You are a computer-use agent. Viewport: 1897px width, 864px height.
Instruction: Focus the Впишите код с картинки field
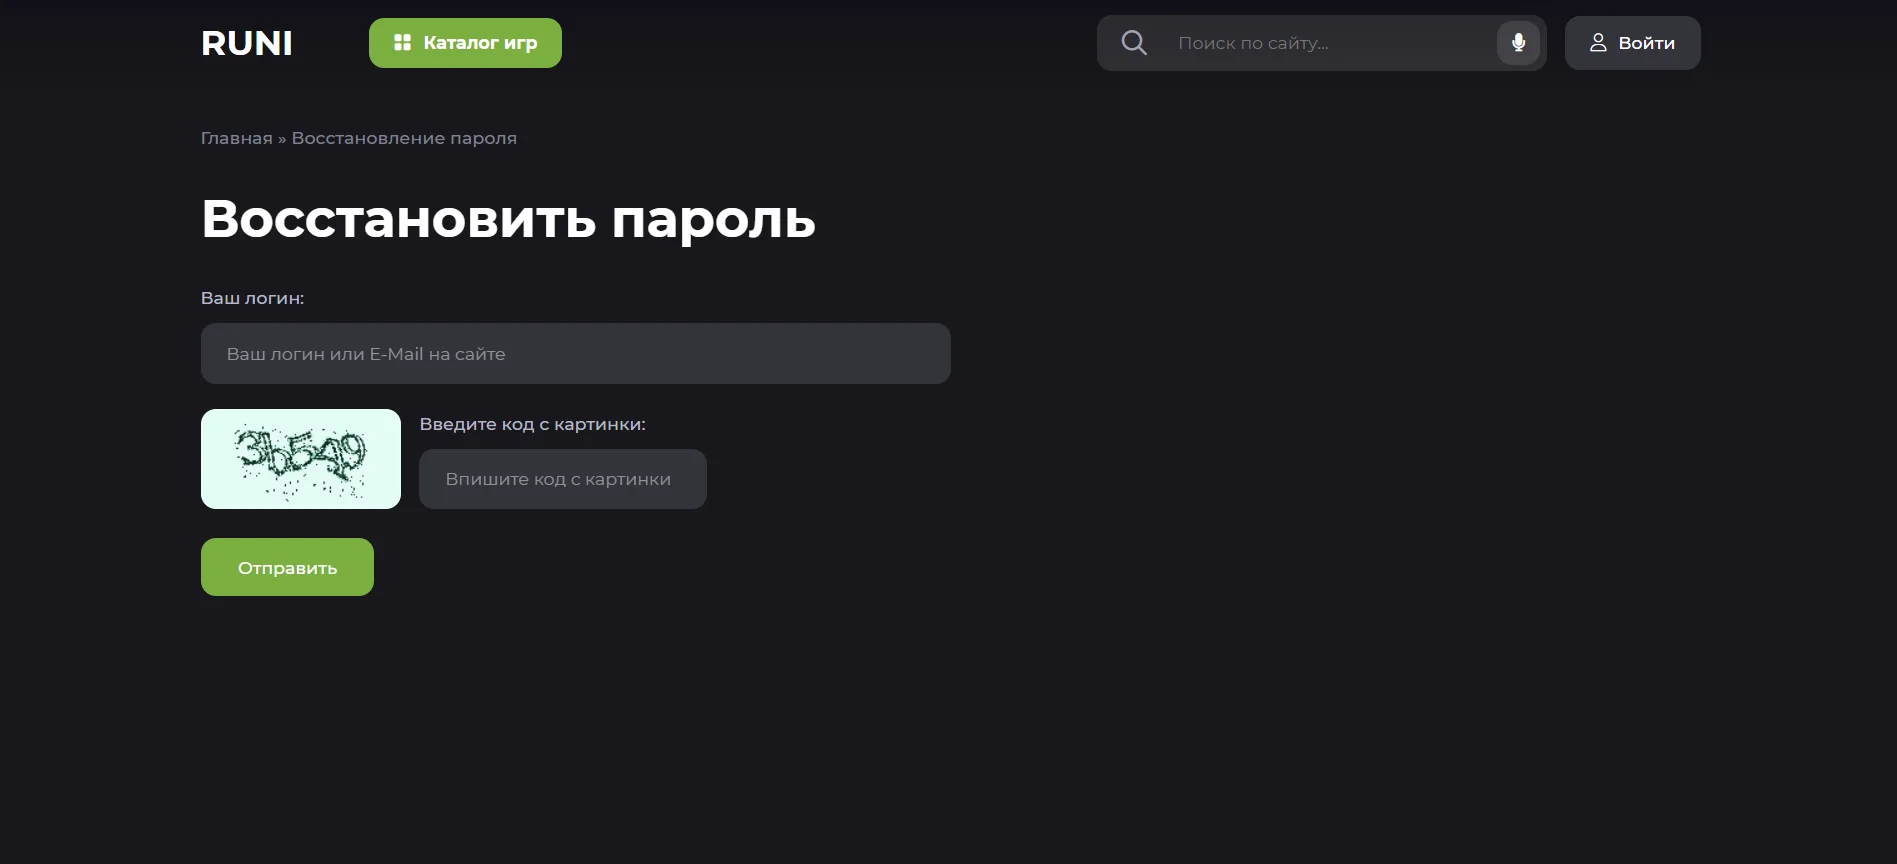coord(562,479)
